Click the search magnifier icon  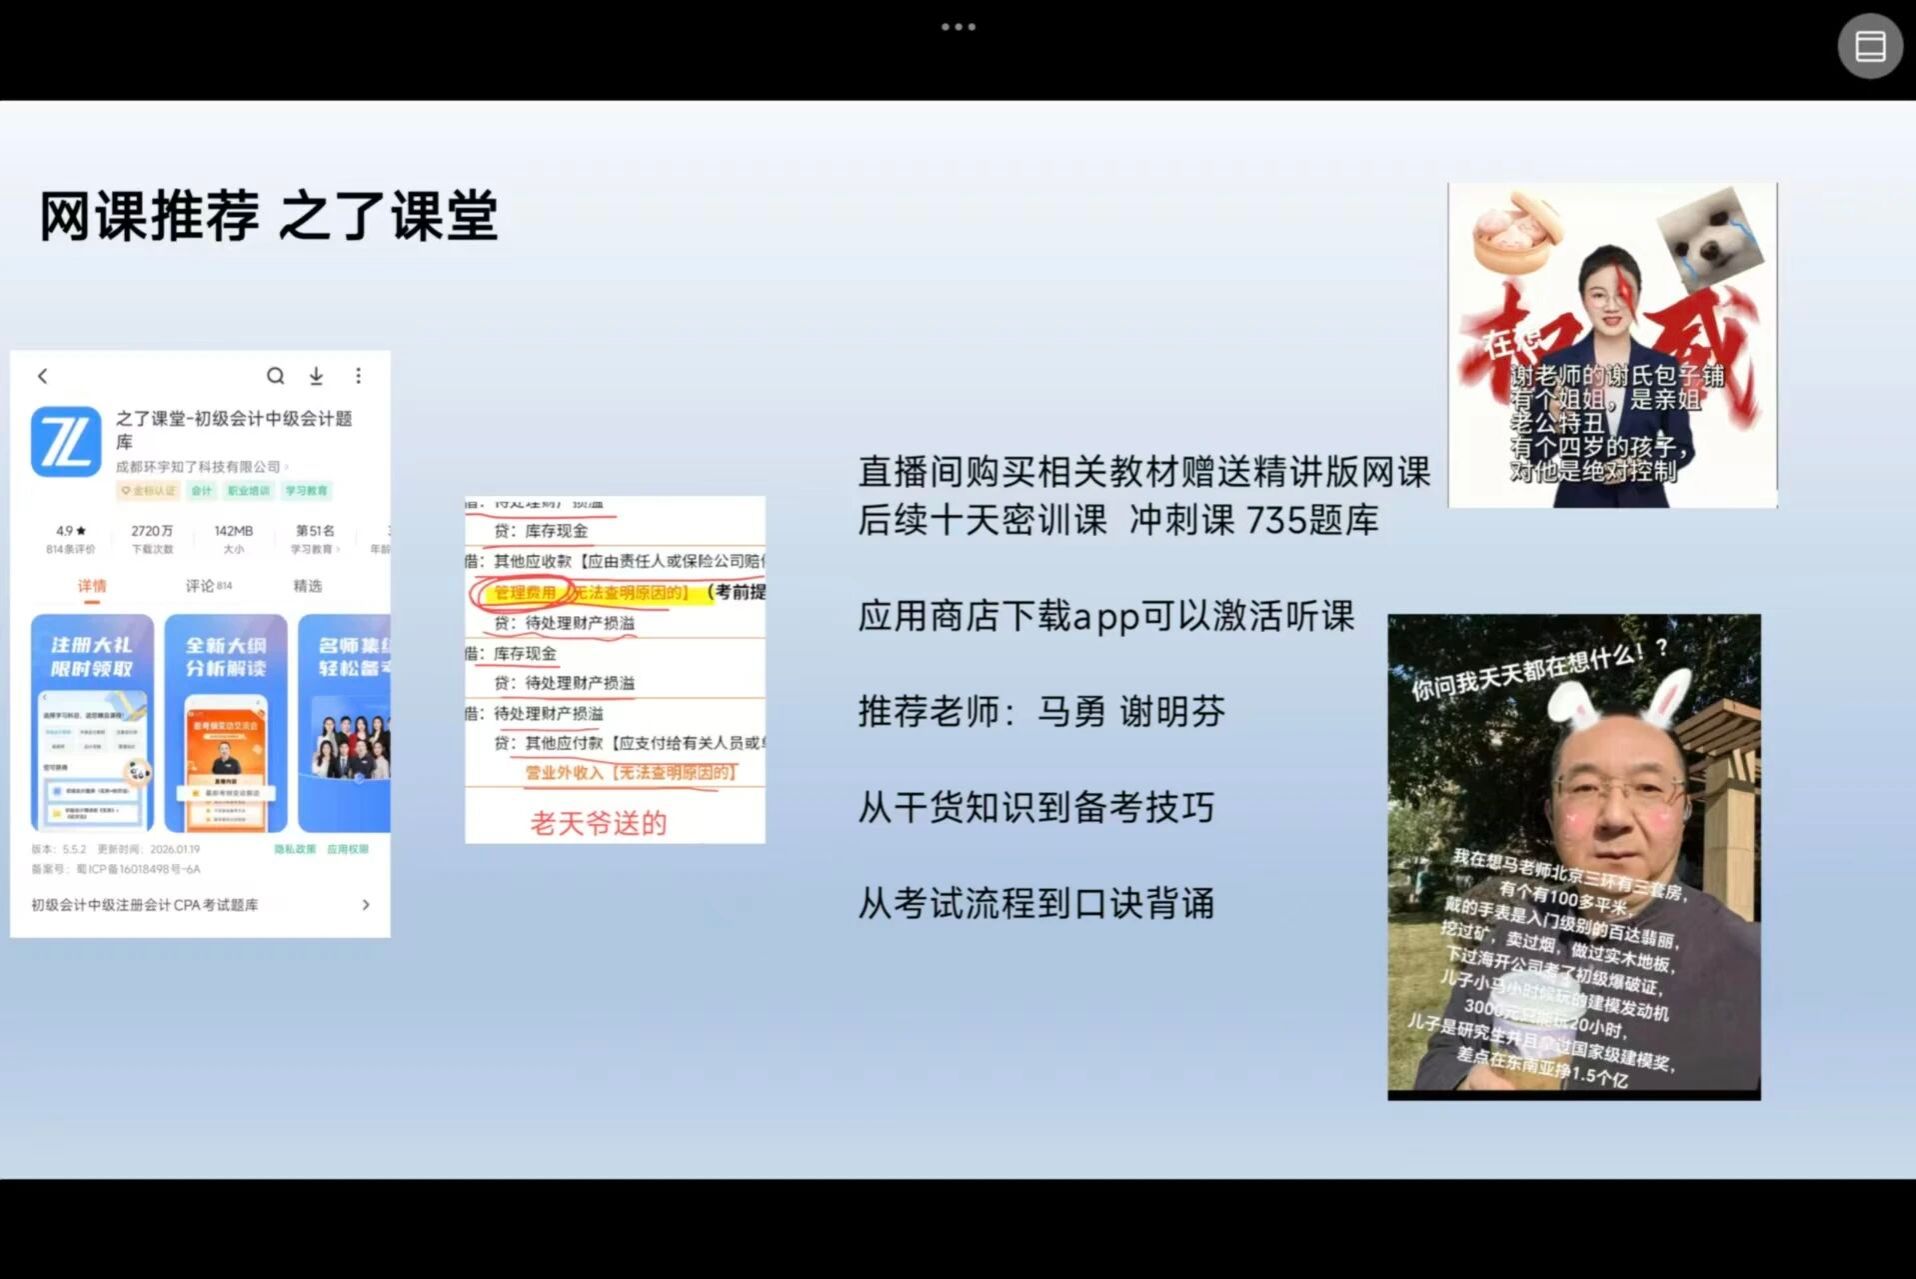pyautogui.click(x=275, y=376)
